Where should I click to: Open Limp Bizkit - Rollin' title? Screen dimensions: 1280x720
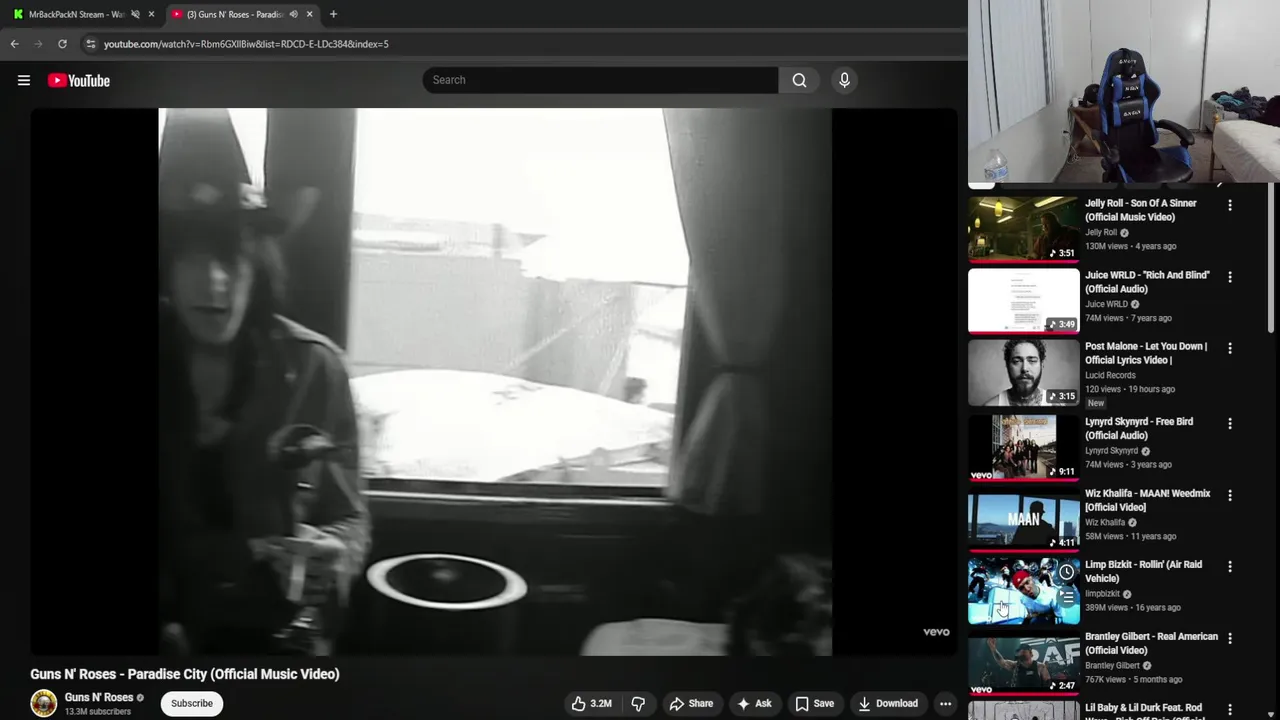point(1143,571)
